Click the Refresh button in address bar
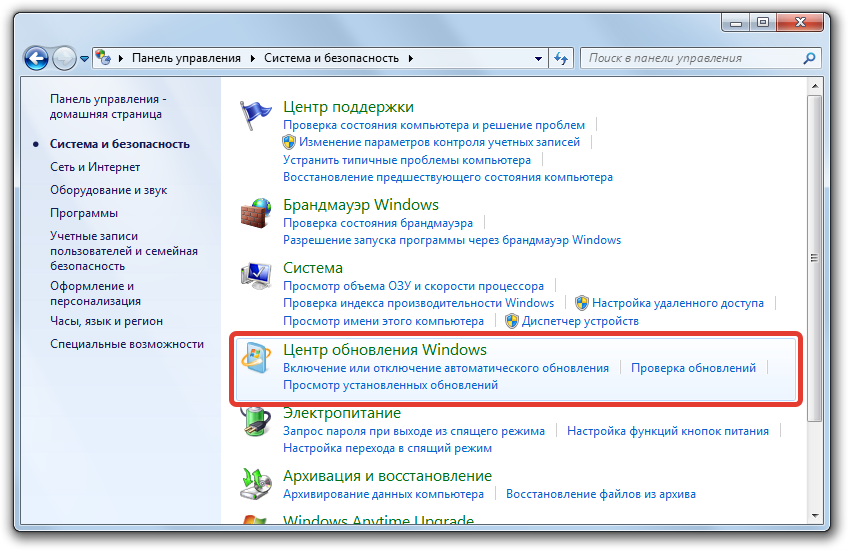Viewport: 849px width, 551px height. (x=561, y=58)
